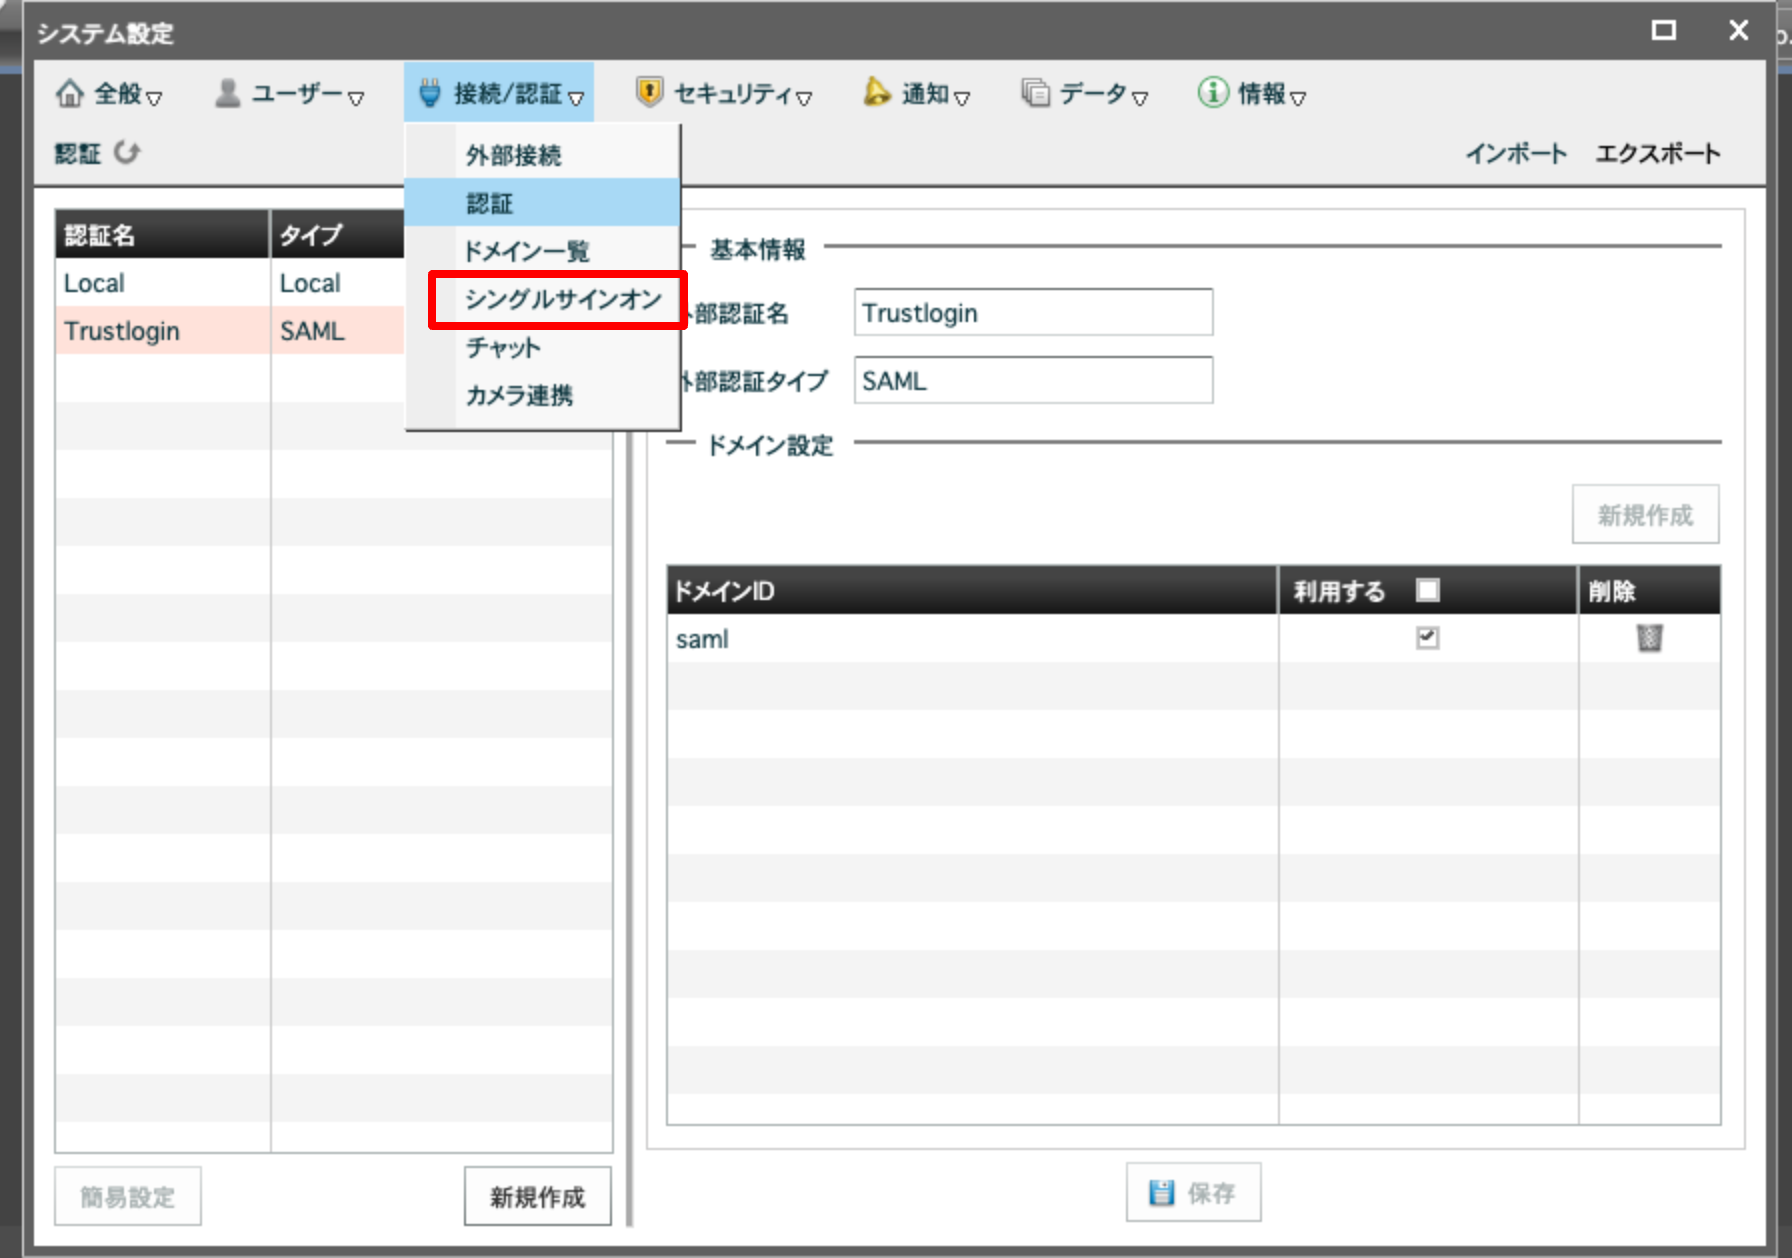Click the エクスポート link
The image size is (1792, 1258).
click(1657, 154)
